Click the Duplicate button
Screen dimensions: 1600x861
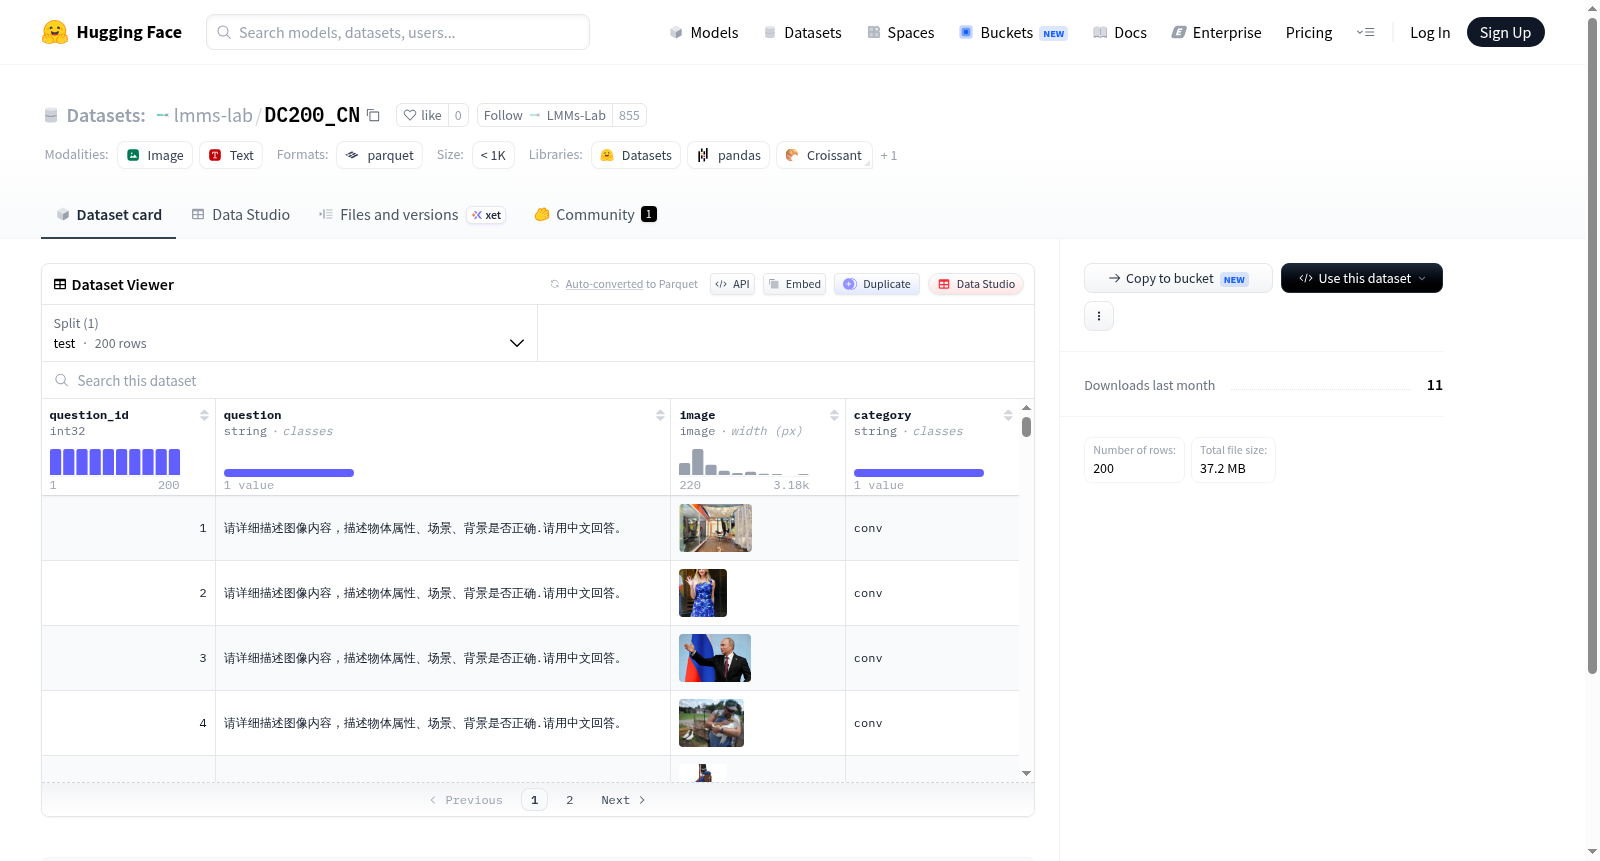pyautogui.click(x=877, y=284)
